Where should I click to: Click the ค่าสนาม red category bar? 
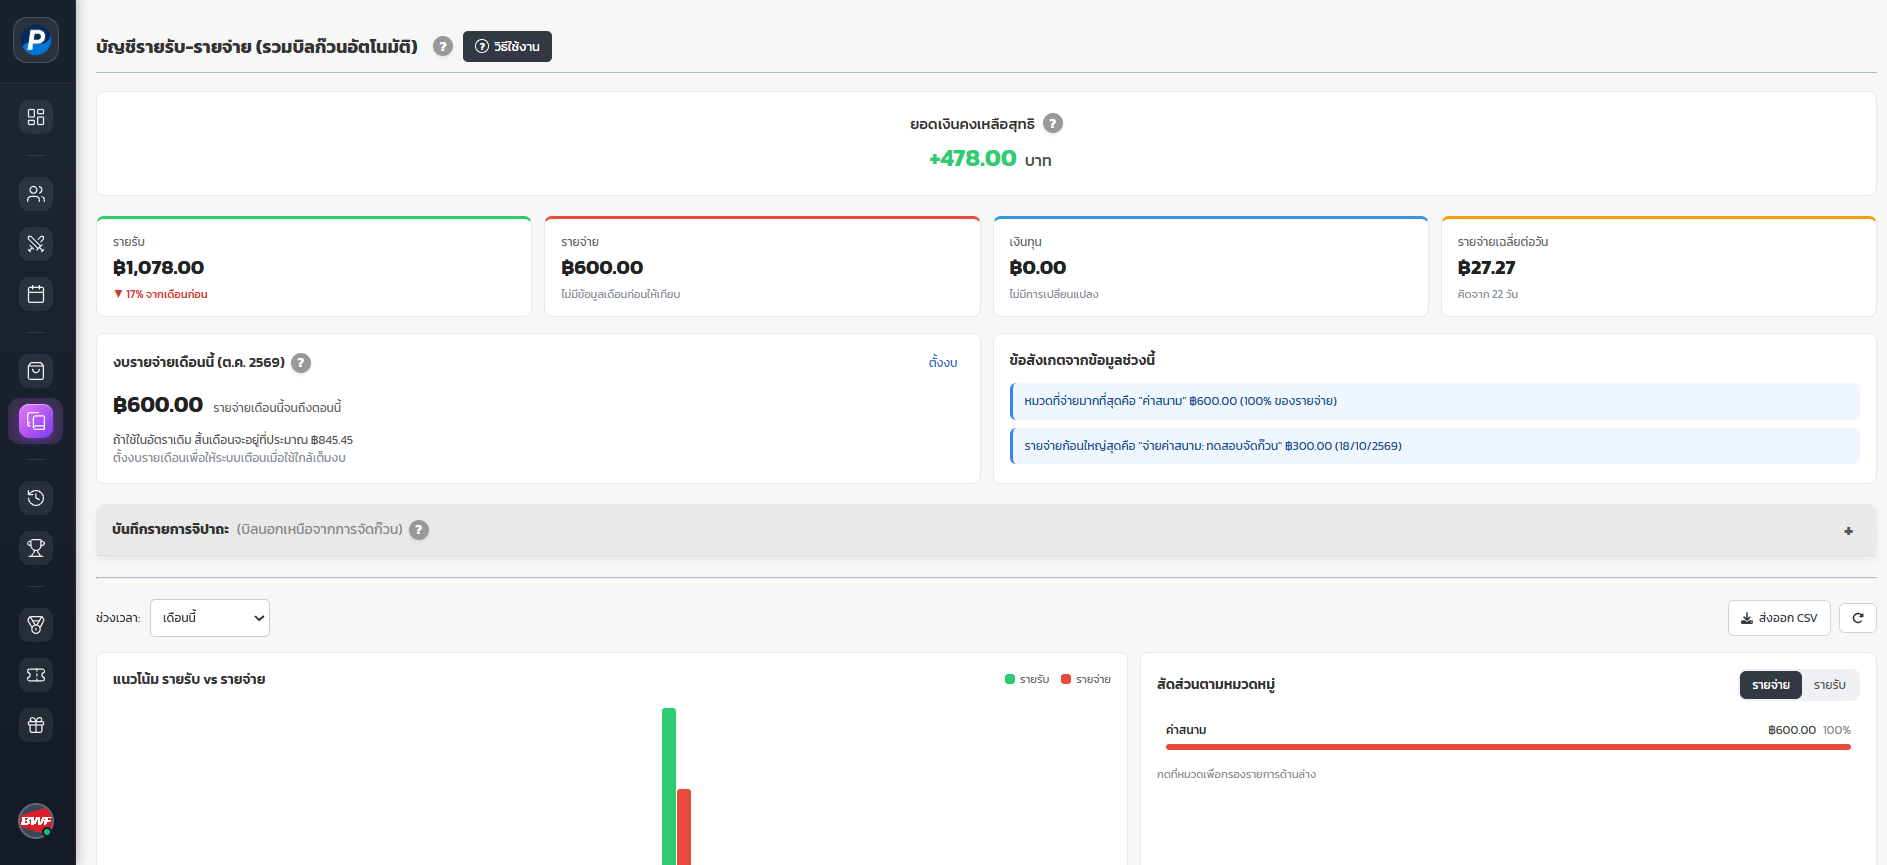coord(1508,747)
